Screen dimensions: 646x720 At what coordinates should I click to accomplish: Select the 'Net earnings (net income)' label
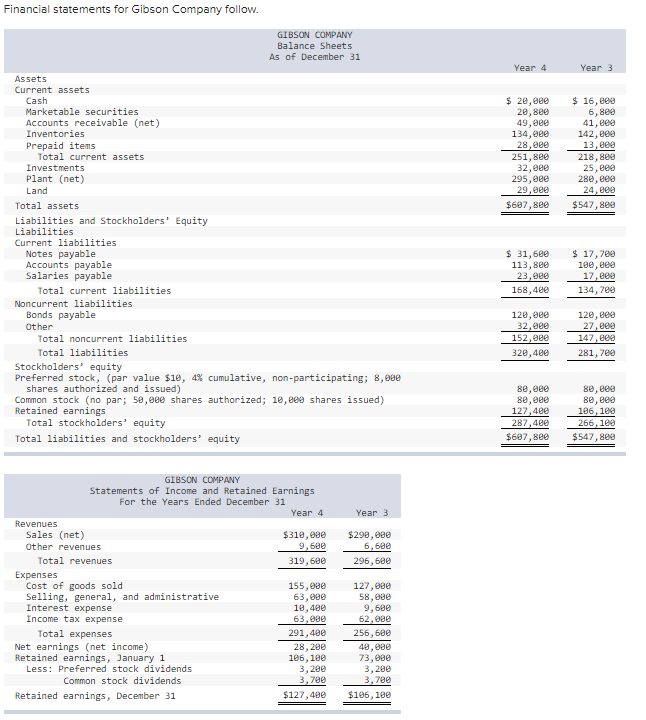coord(81,647)
